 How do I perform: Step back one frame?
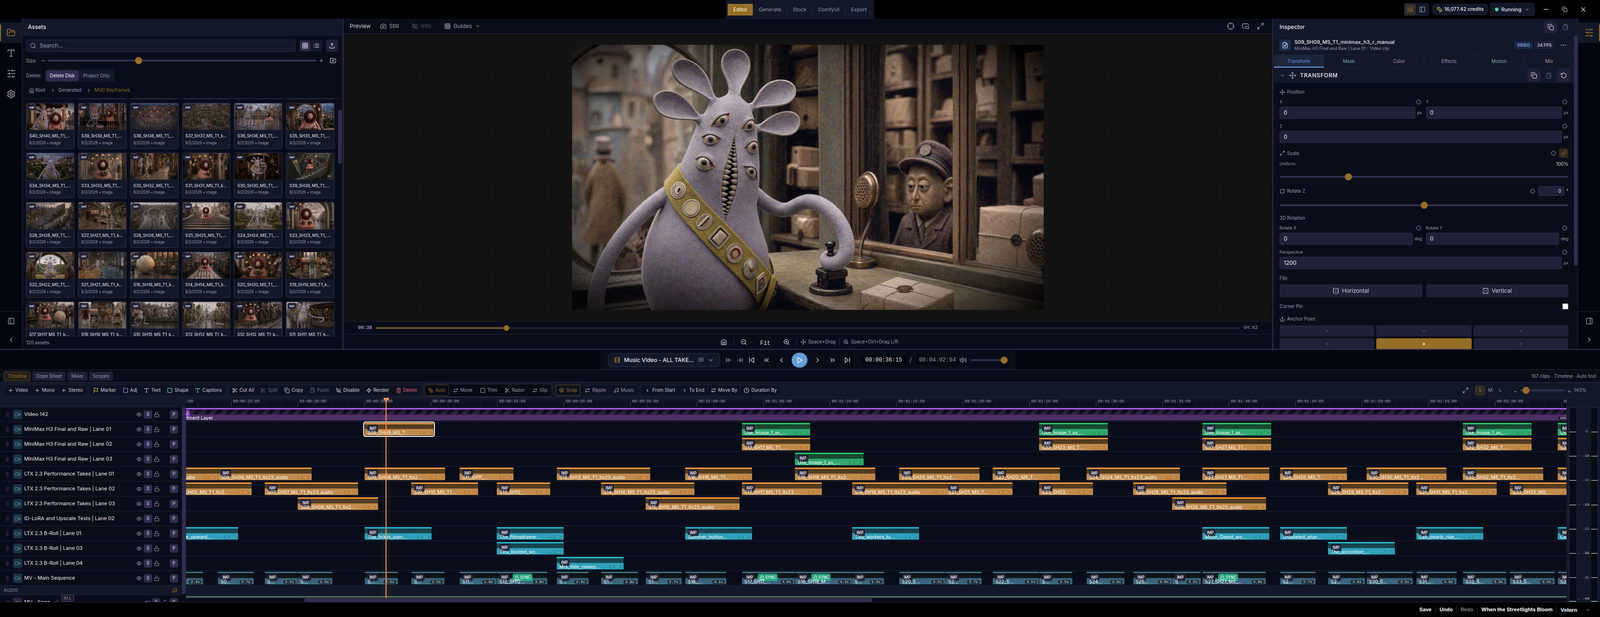[781, 360]
